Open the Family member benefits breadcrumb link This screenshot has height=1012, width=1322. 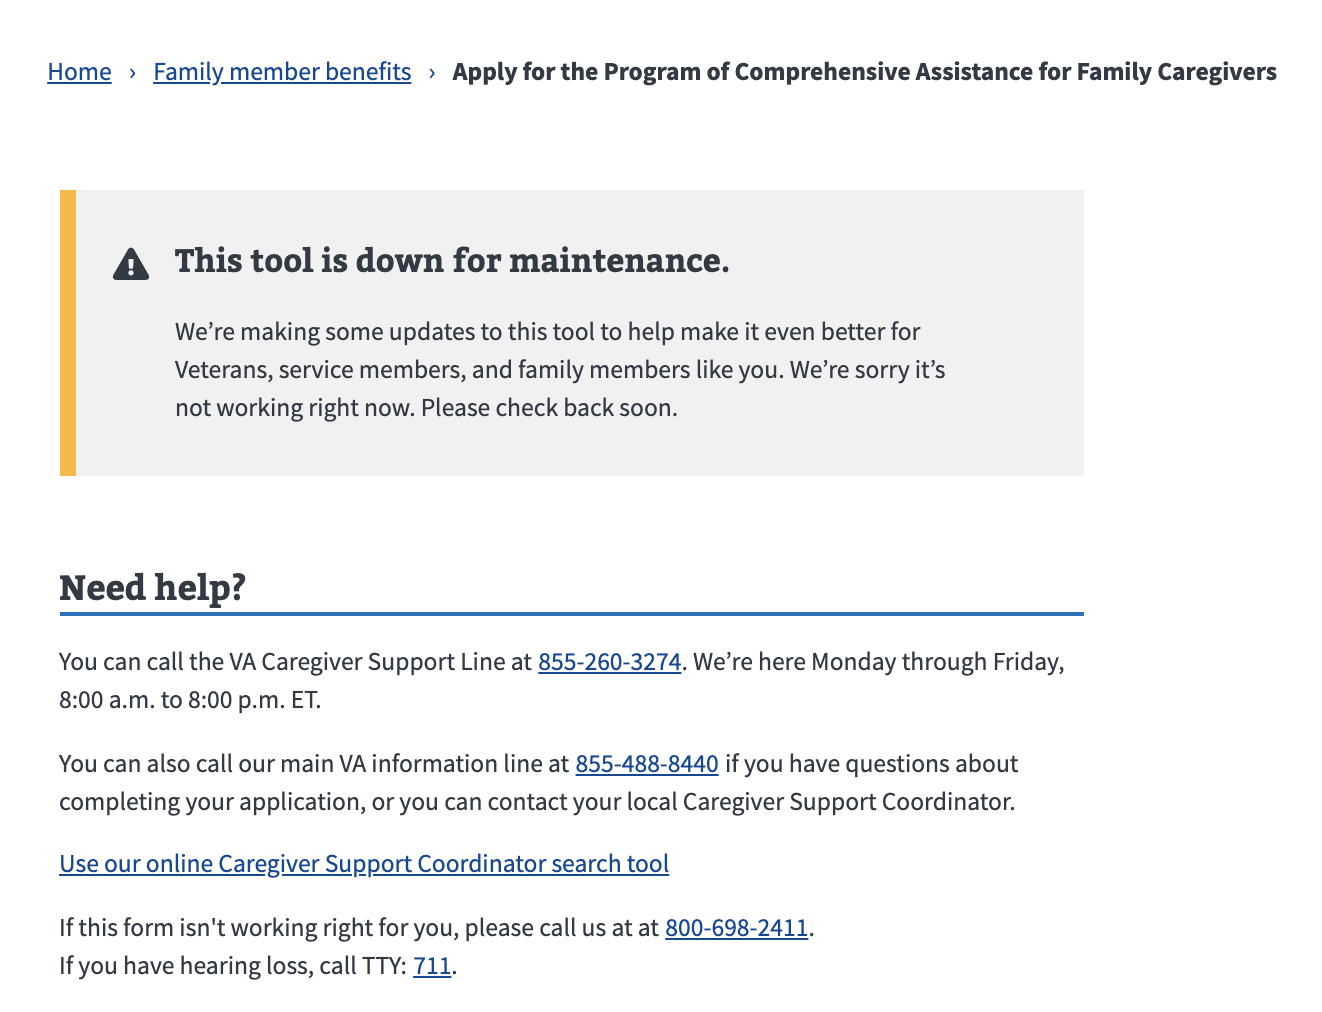(x=281, y=71)
